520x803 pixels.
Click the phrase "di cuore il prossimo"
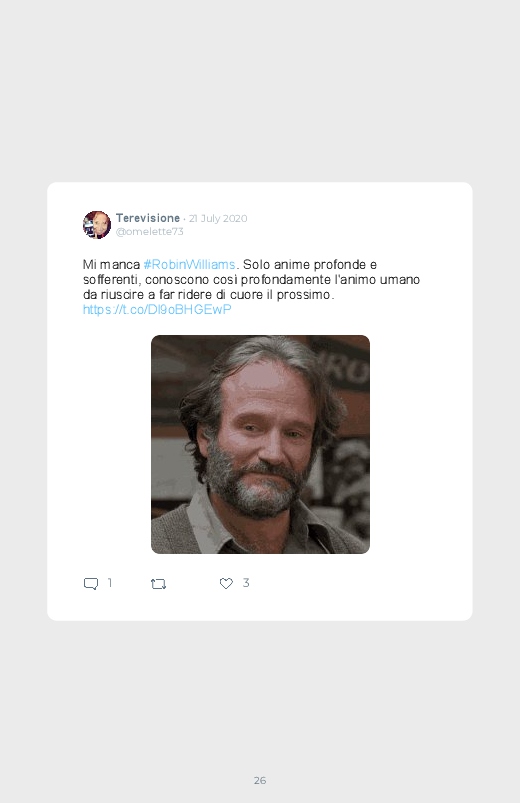(274, 294)
